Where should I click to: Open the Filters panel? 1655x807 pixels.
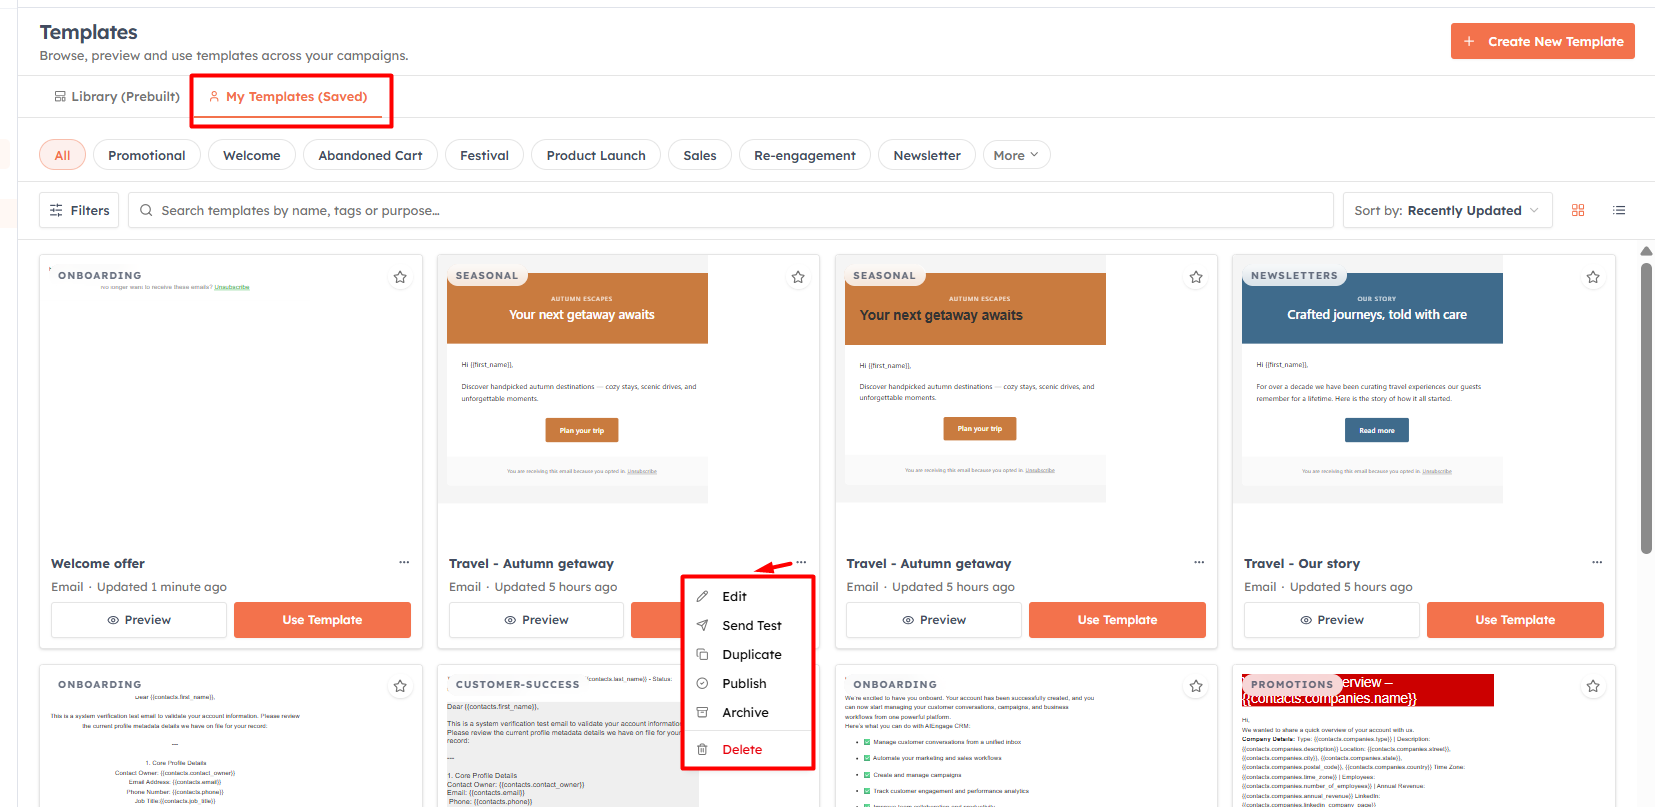79,210
